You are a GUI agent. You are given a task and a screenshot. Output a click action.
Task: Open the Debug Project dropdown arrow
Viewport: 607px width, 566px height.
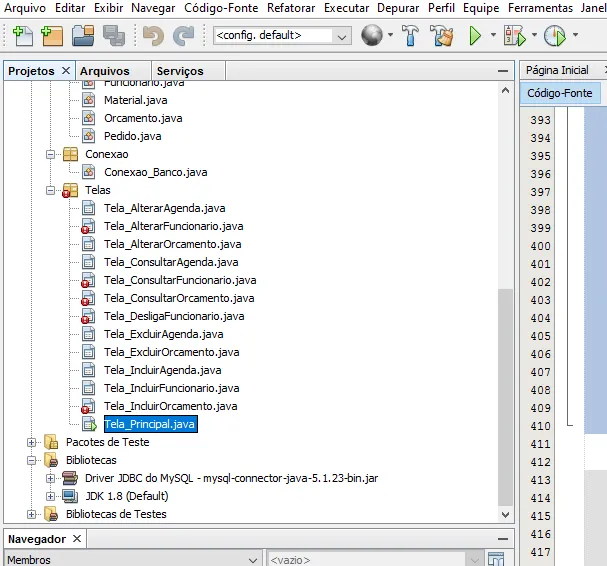tap(534, 35)
